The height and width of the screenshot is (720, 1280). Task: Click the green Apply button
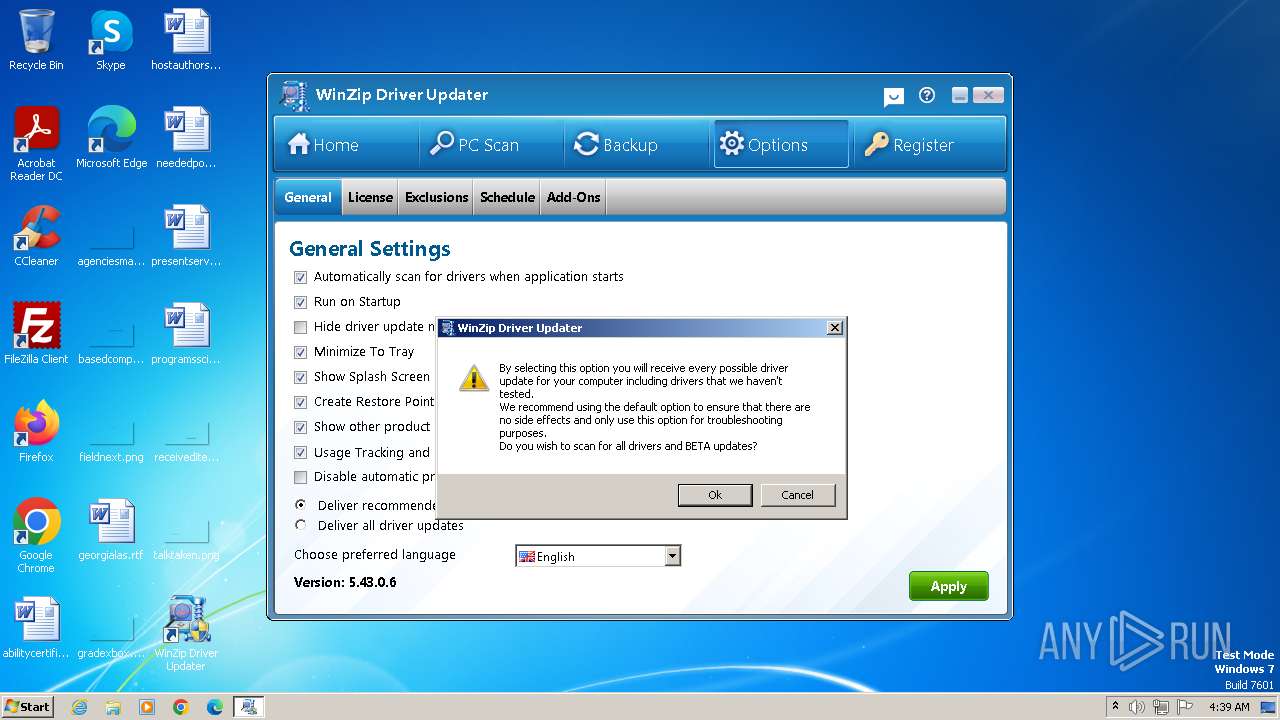(x=948, y=586)
